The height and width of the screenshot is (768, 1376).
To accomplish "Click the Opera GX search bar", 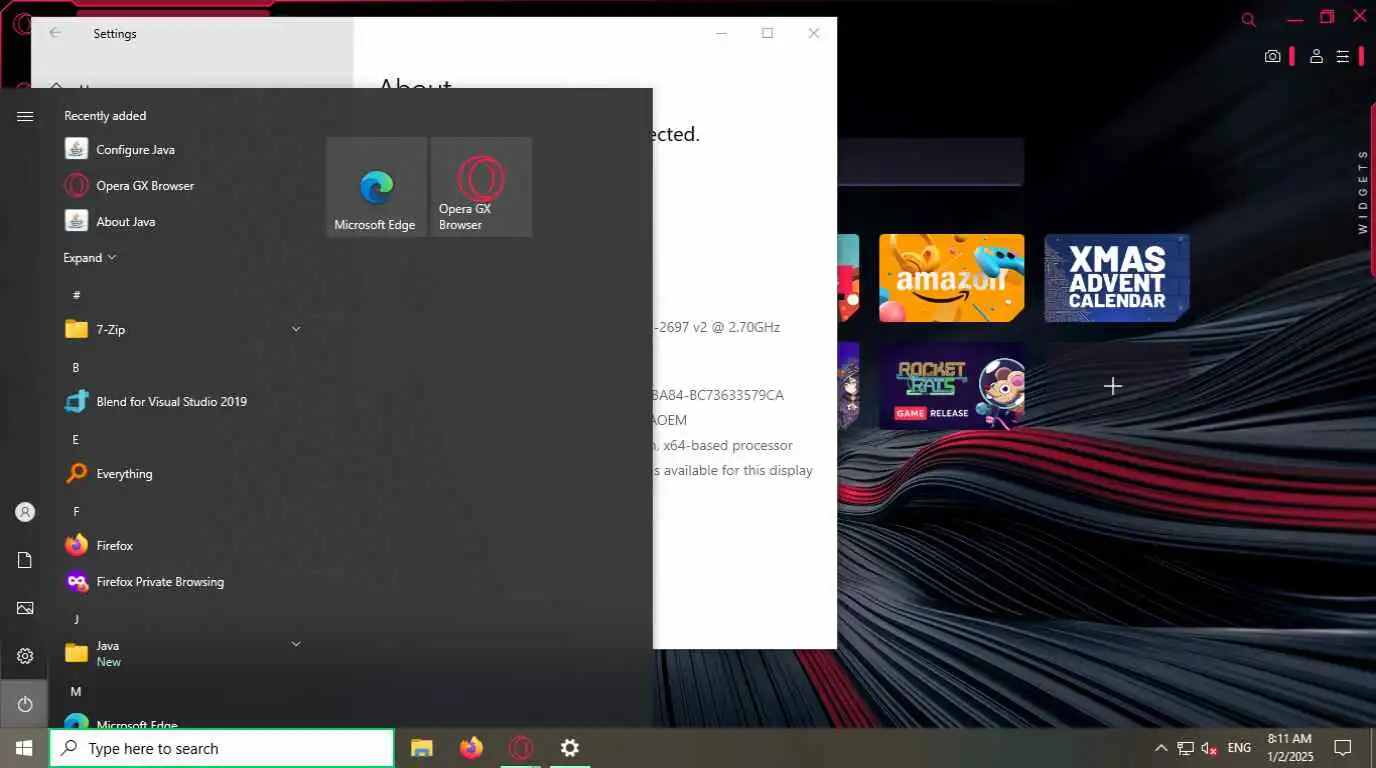I will (930, 162).
